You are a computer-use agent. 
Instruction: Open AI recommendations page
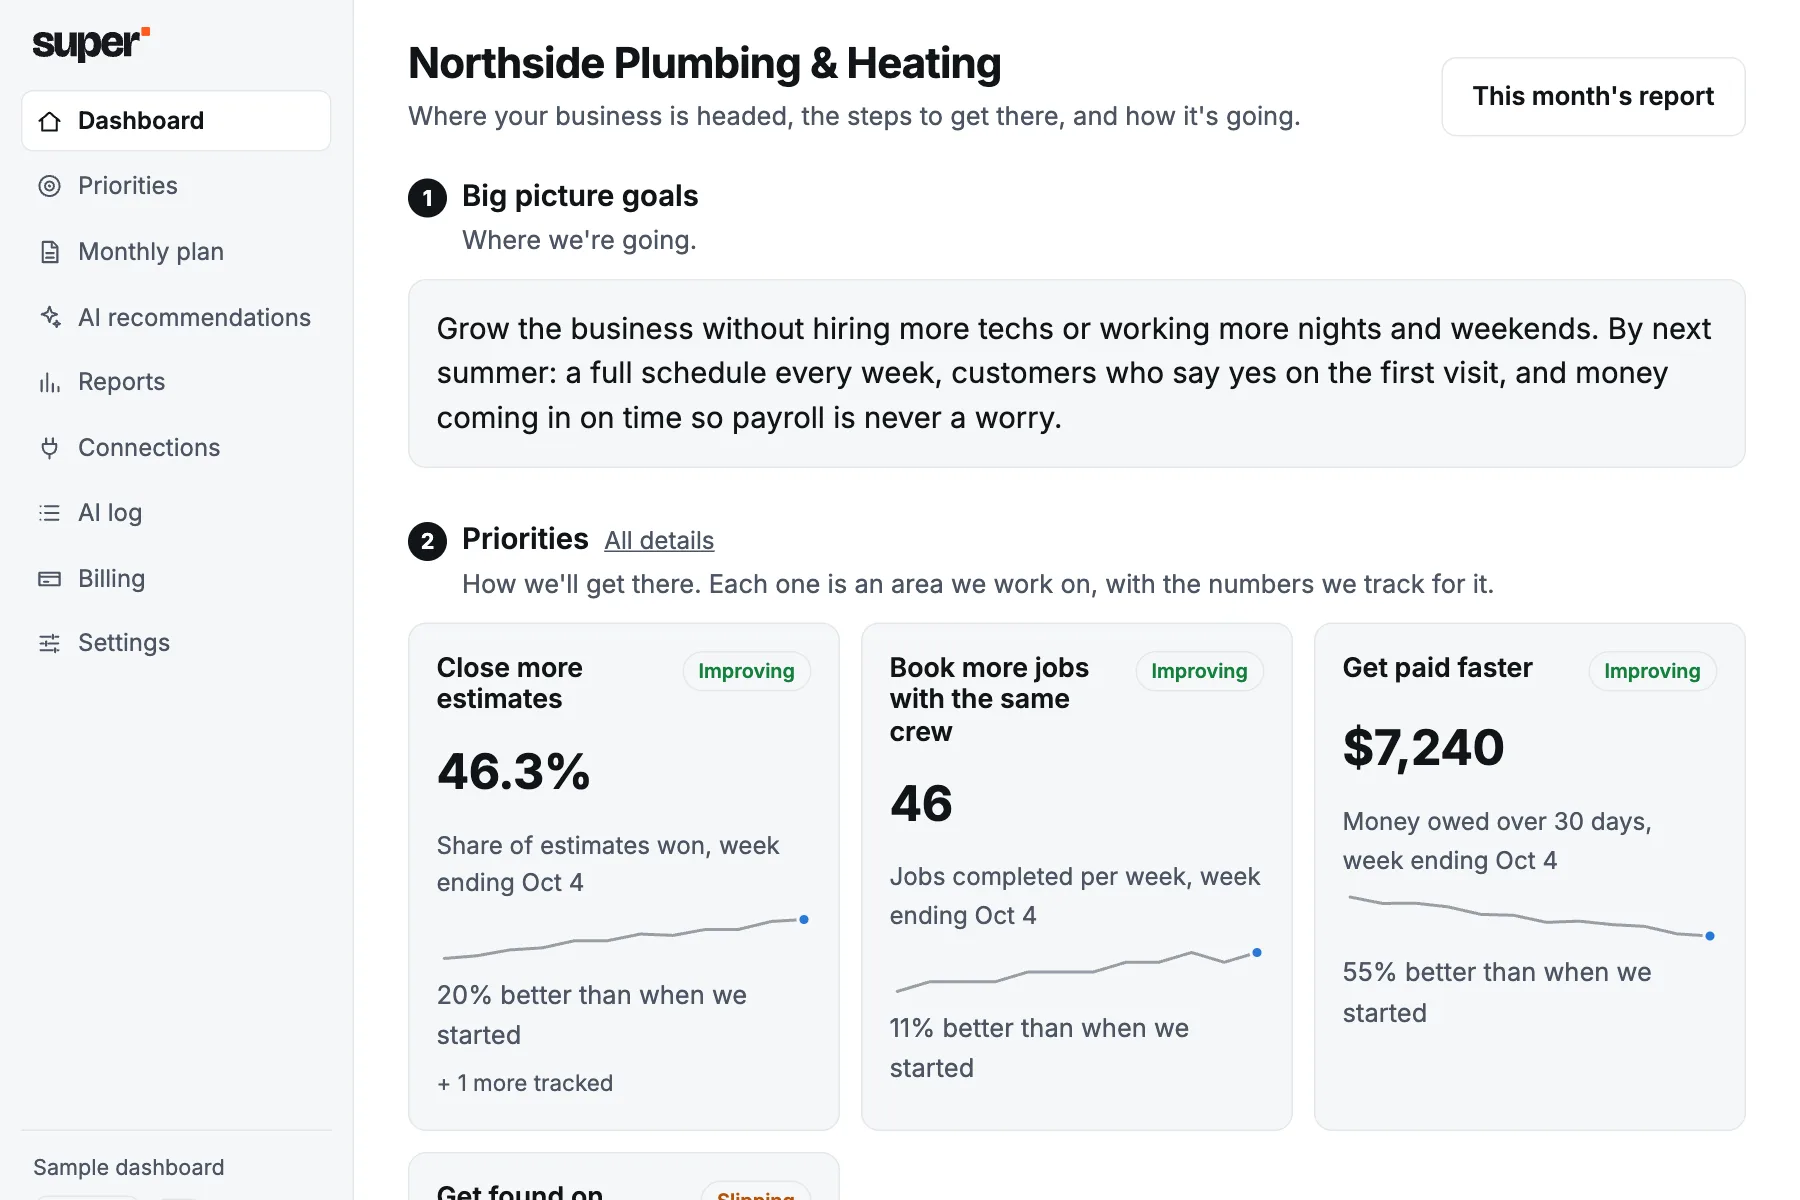(176, 317)
